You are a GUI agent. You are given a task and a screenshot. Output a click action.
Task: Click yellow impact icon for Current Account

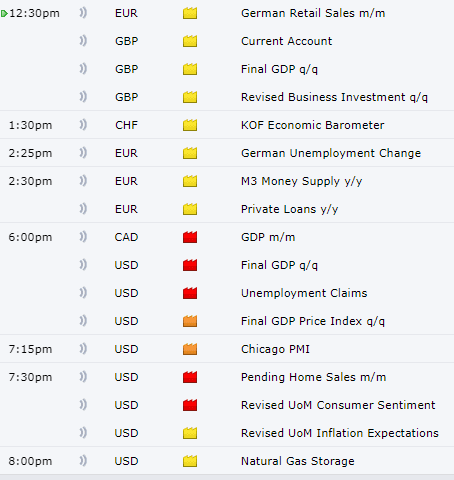click(x=190, y=41)
